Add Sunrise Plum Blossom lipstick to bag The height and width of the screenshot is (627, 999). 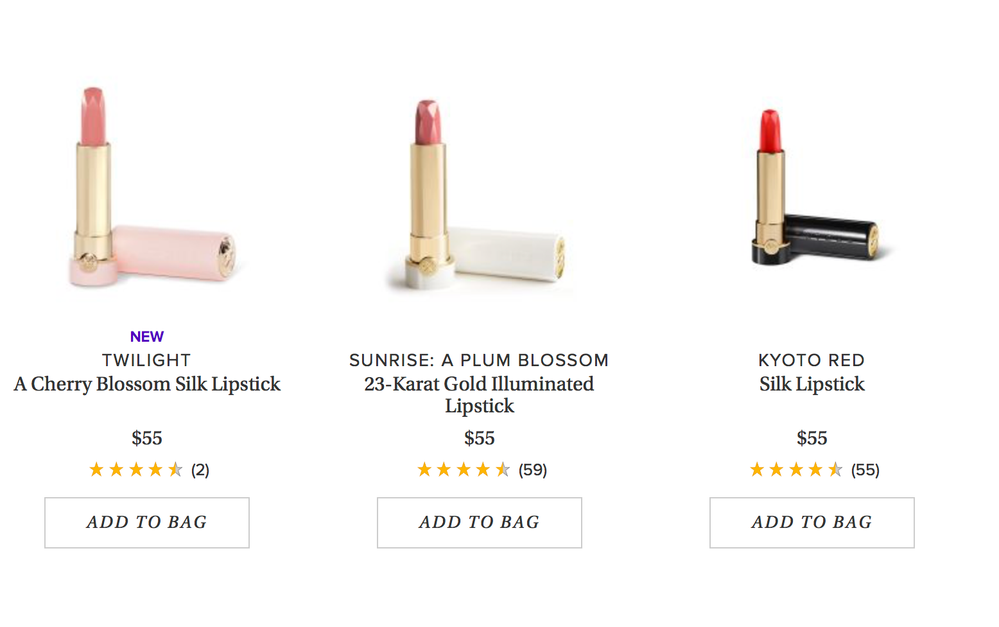click(479, 522)
